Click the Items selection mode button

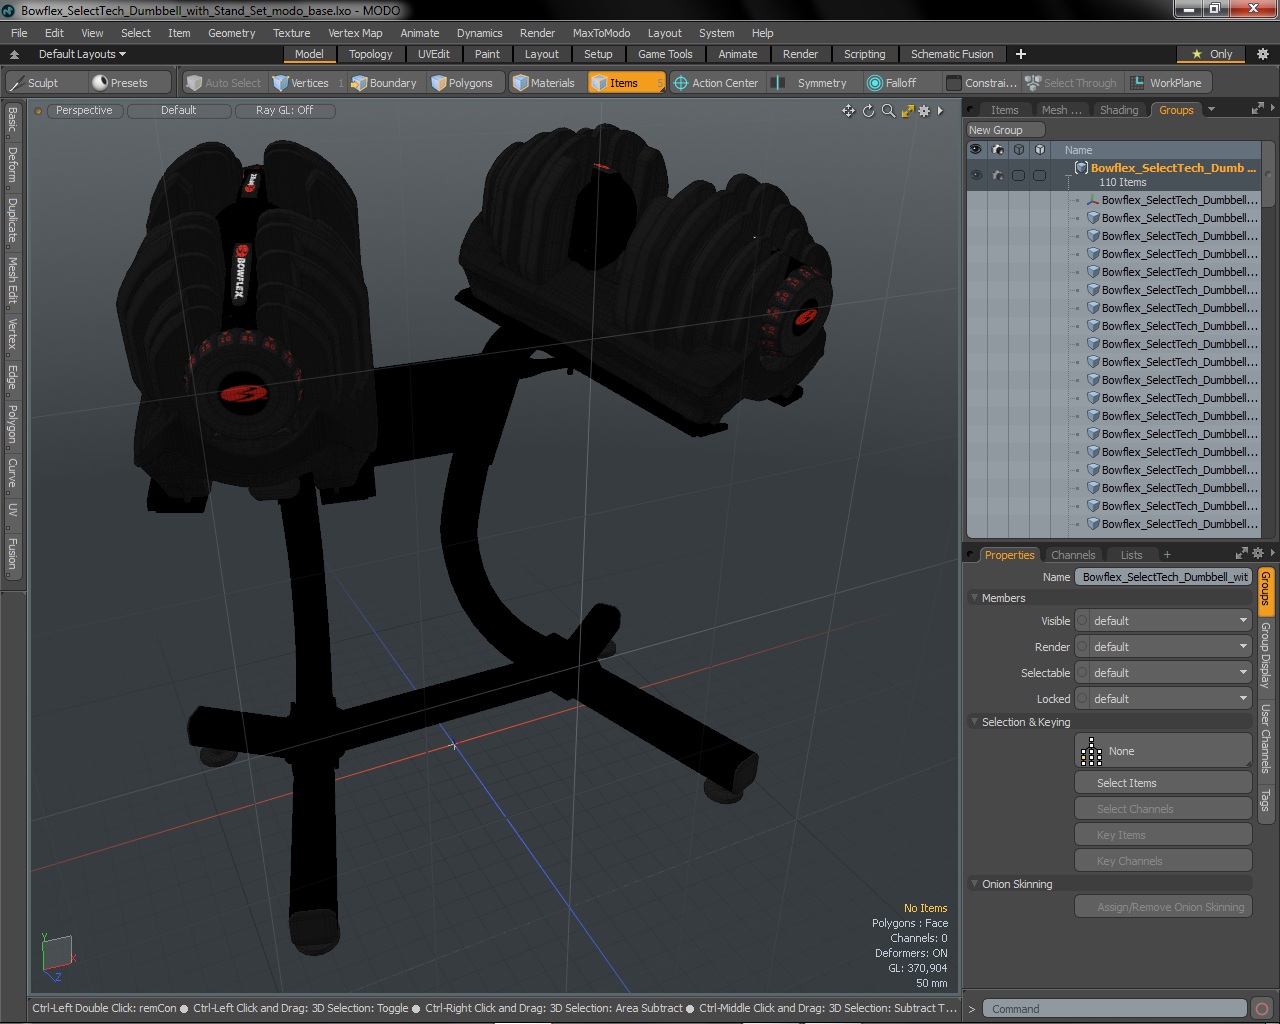626,83
